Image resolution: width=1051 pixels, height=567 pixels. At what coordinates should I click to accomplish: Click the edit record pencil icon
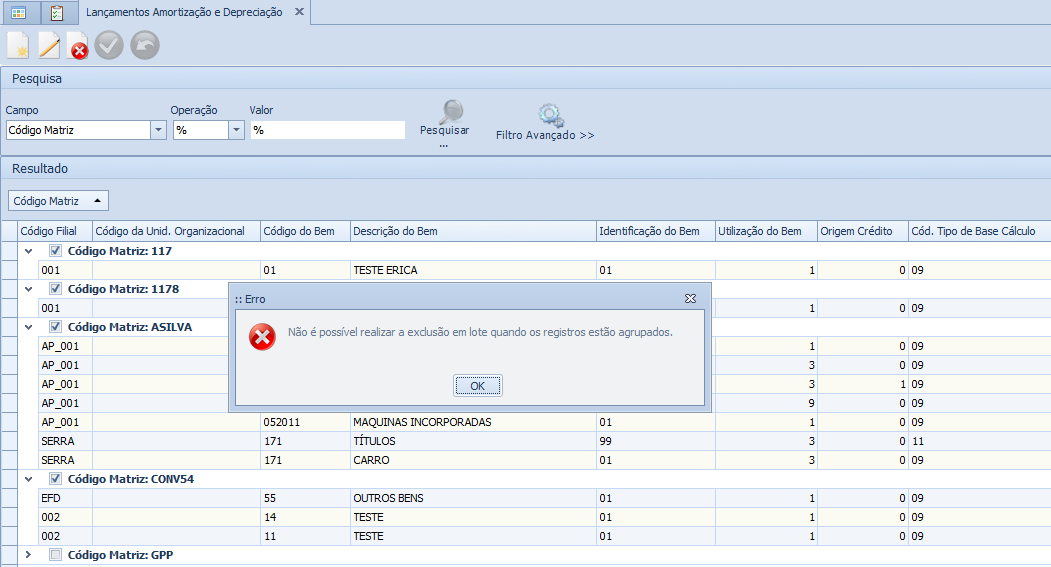[49, 45]
